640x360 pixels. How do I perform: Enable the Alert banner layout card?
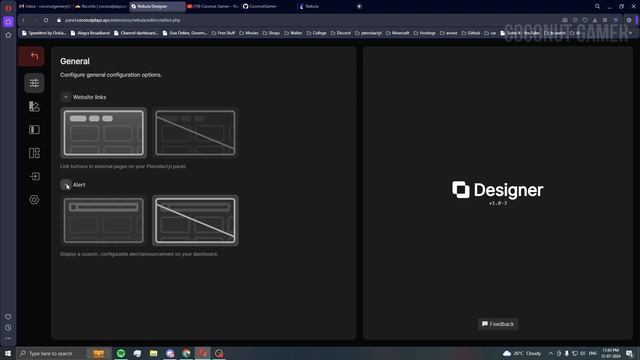[x=104, y=221]
